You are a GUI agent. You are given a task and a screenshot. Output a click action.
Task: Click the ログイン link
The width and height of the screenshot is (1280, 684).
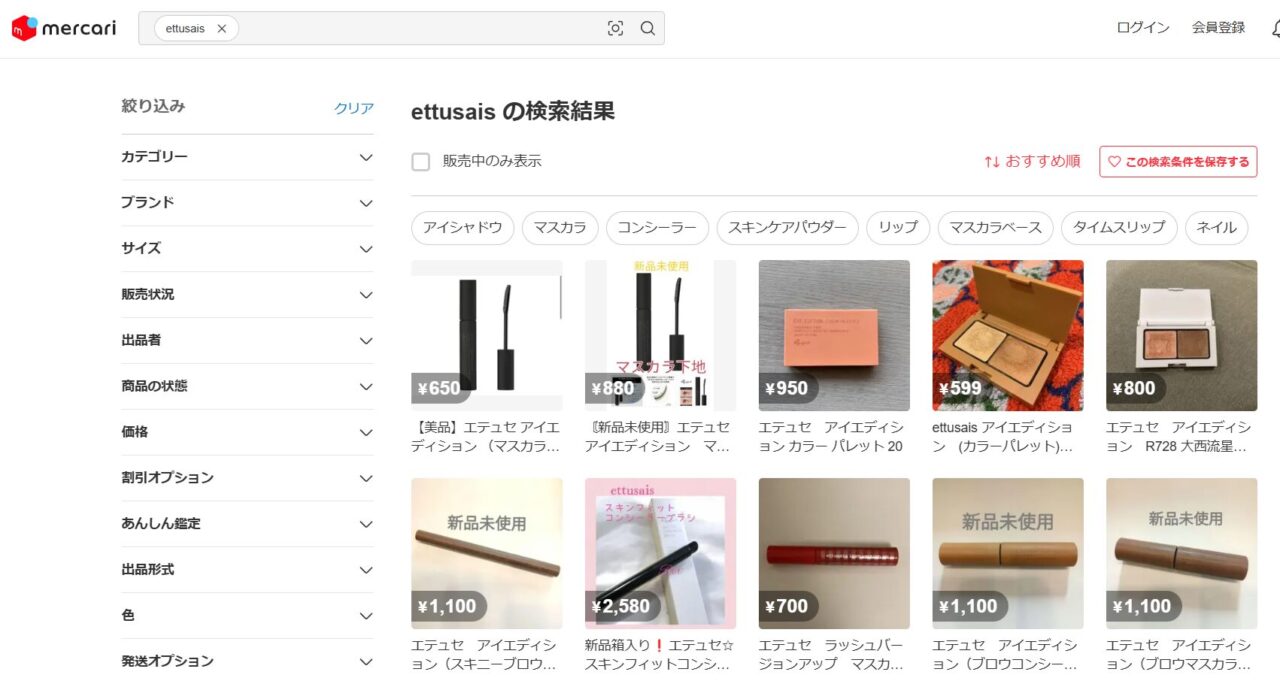click(x=1143, y=28)
